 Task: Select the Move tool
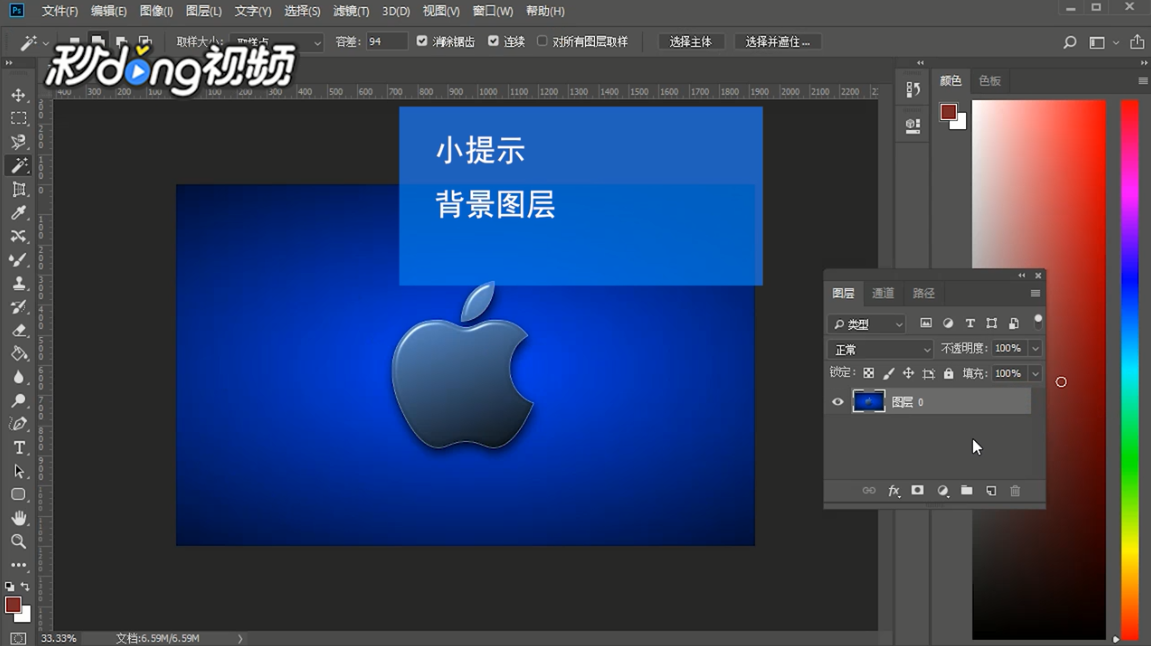pos(18,95)
